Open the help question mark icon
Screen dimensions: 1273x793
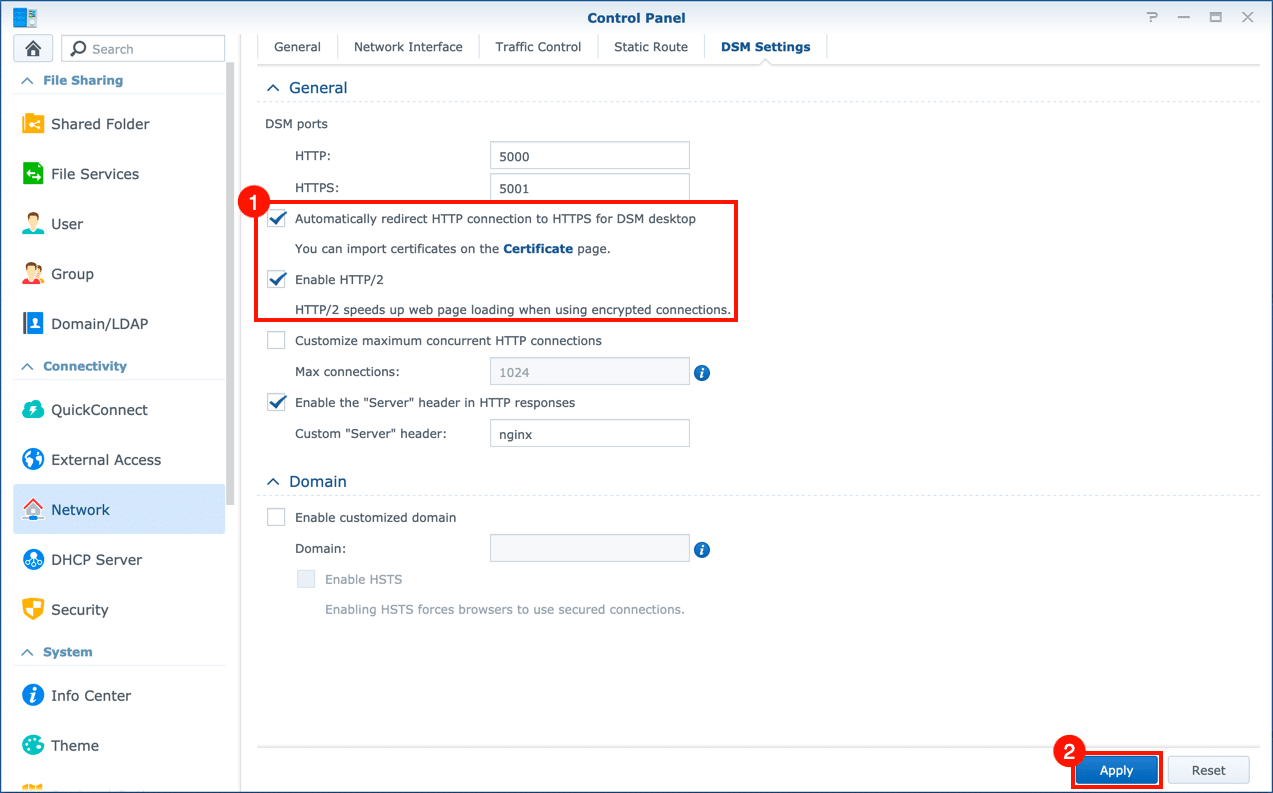coord(1152,18)
